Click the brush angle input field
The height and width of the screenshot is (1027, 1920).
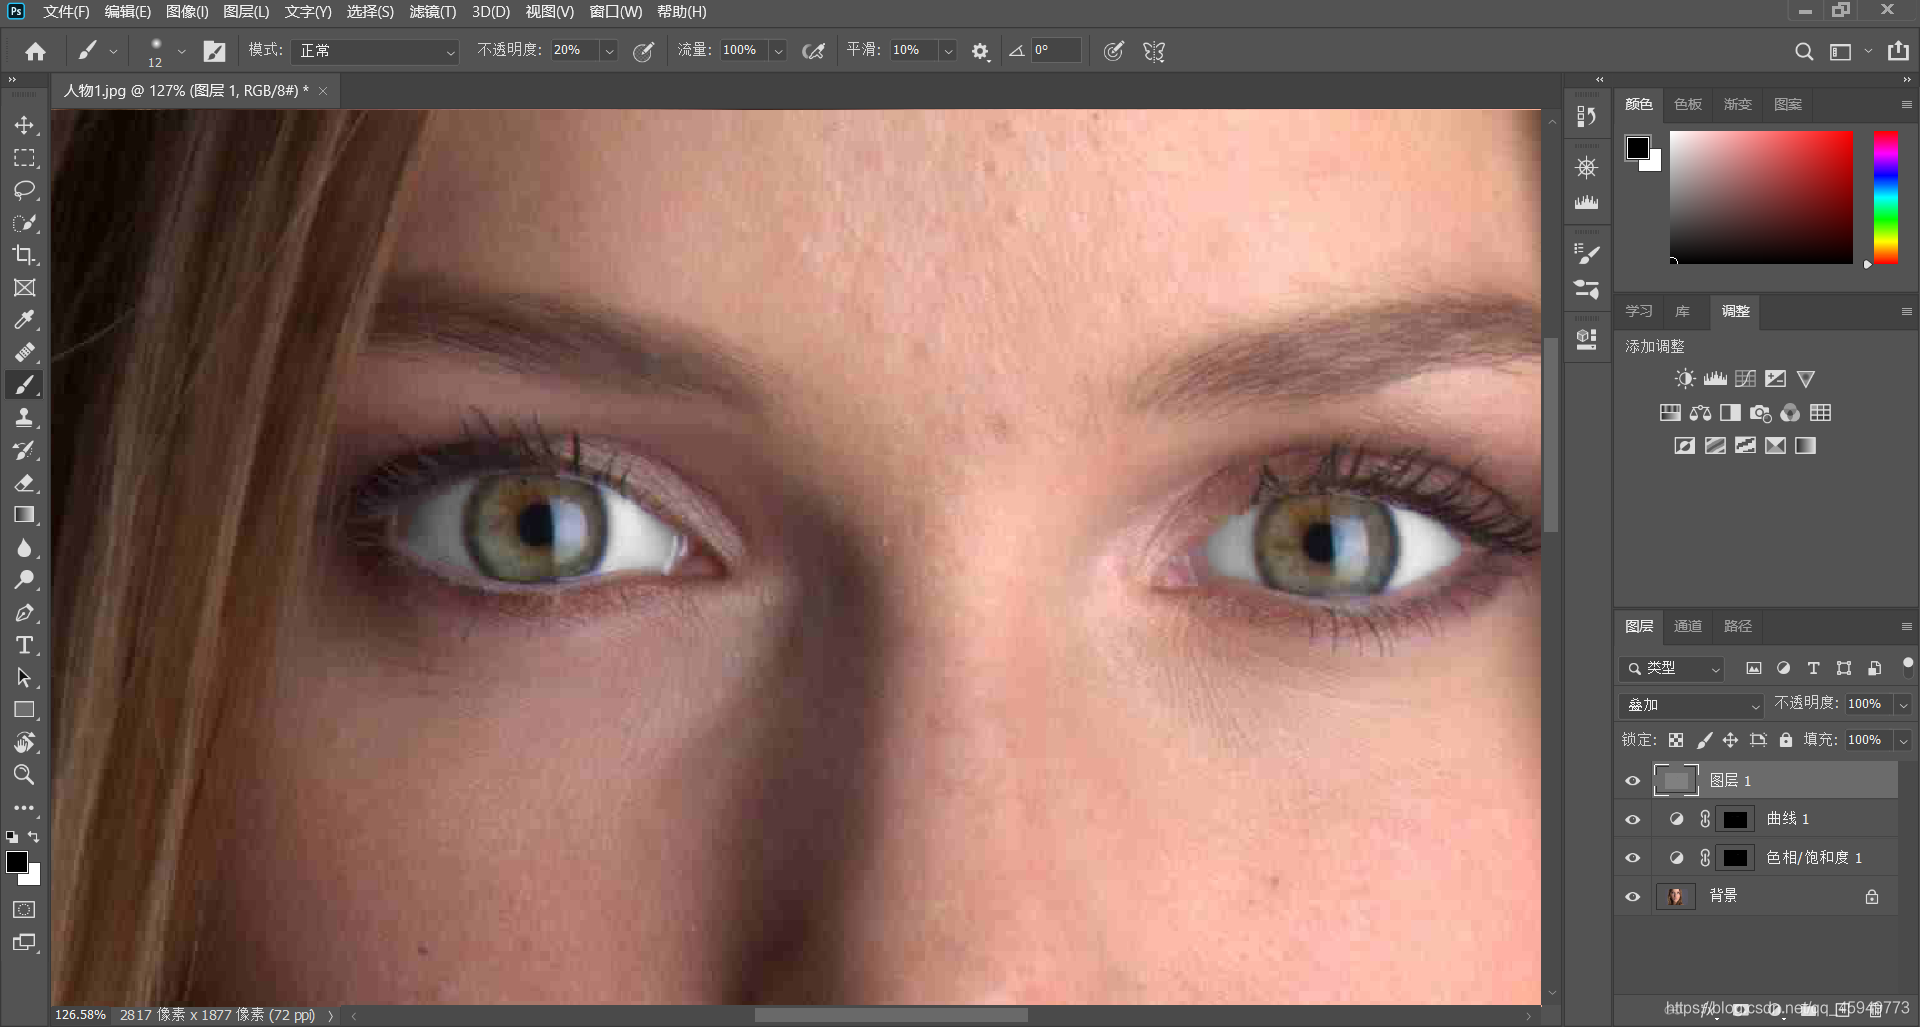click(1055, 51)
